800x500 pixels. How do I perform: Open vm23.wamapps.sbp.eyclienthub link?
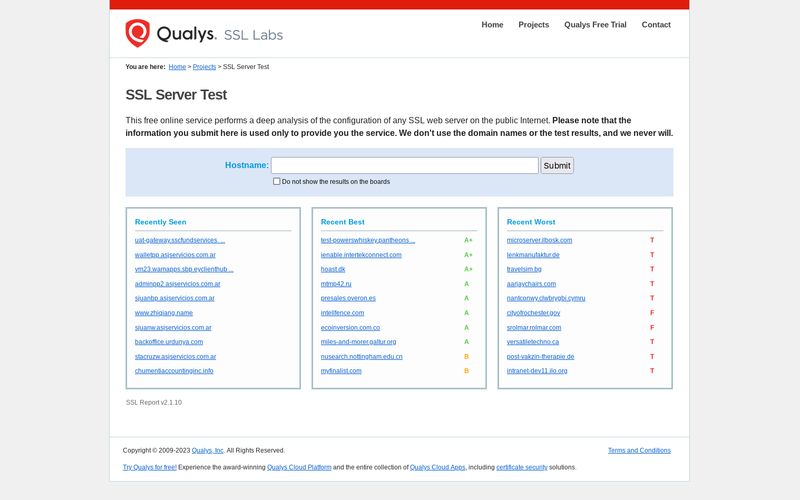[x=184, y=269]
